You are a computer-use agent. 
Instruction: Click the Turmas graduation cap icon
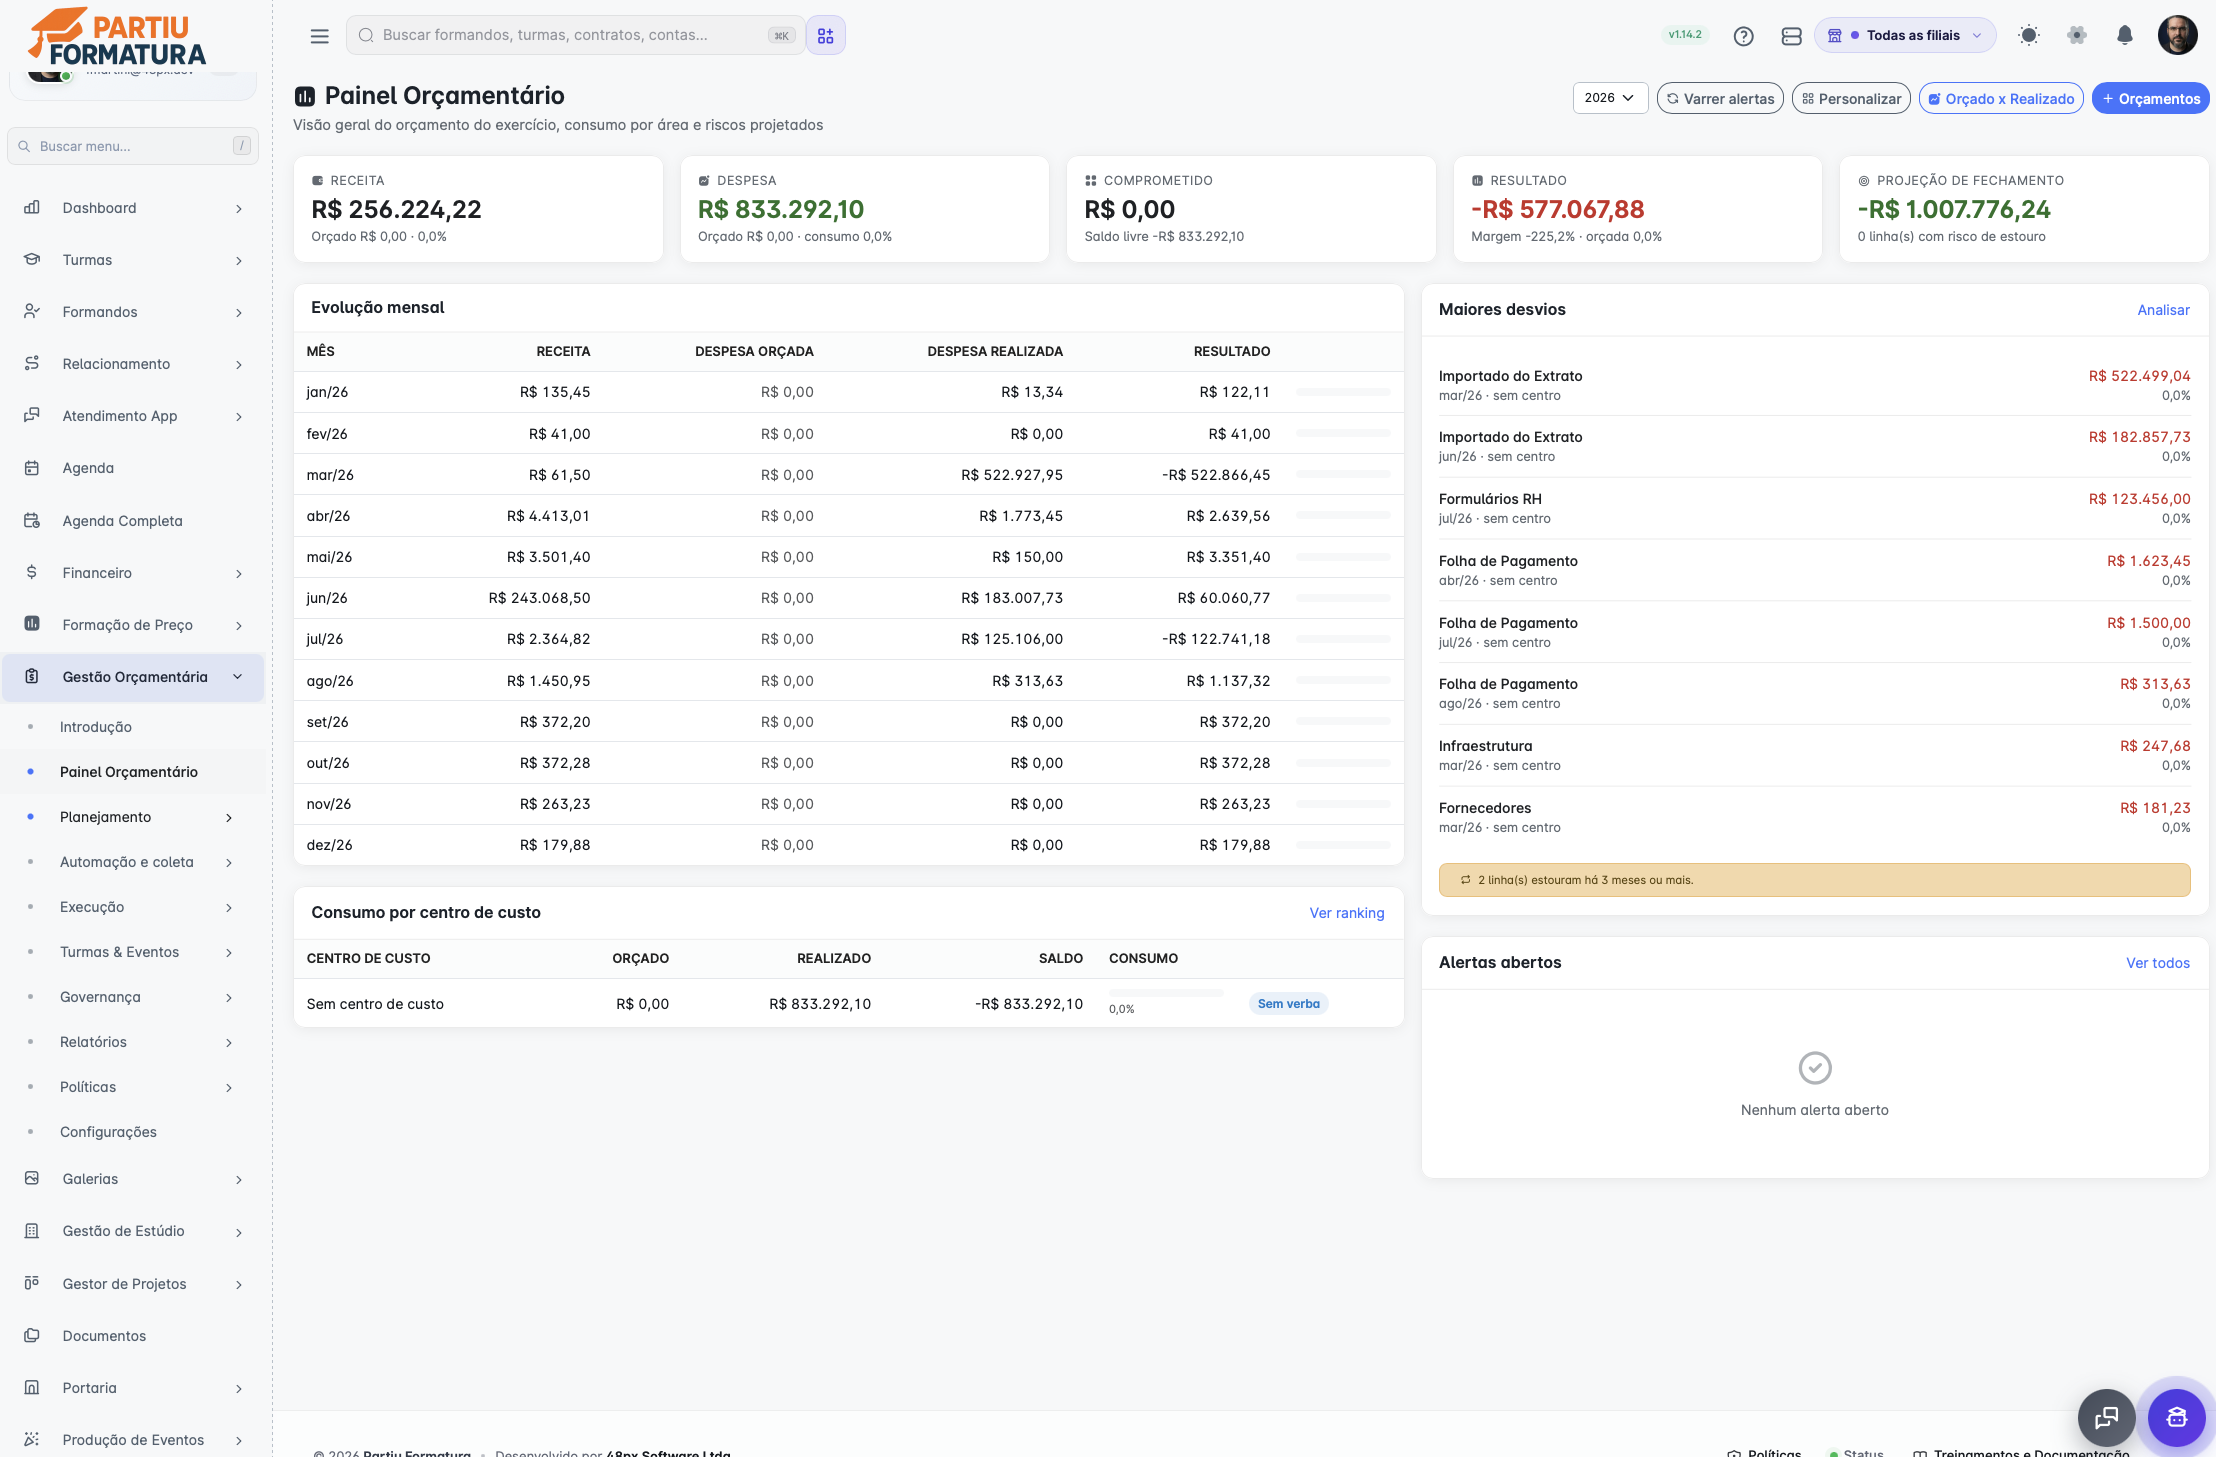point(32,259)
